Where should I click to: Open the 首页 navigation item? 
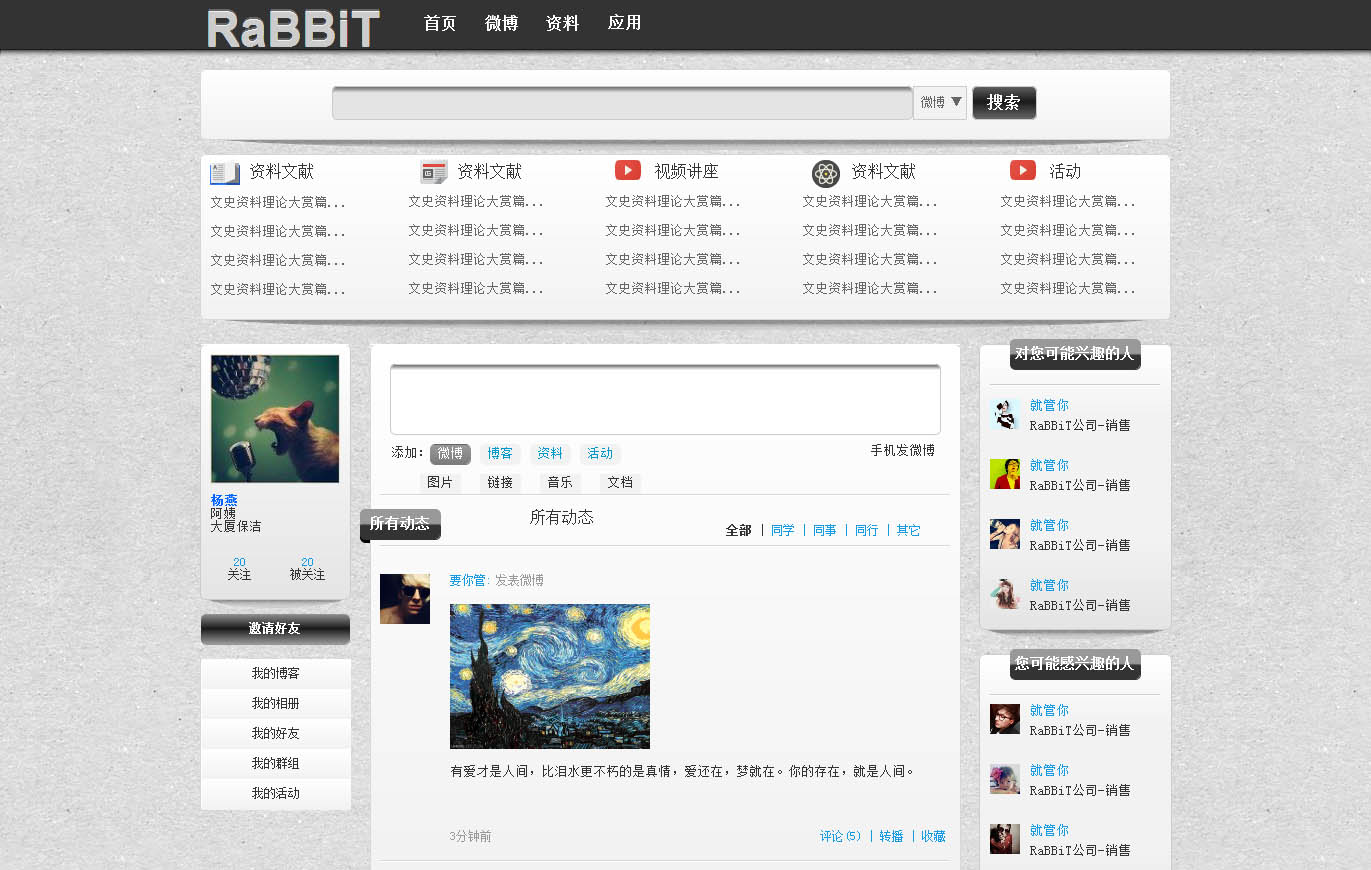[440, 23]
